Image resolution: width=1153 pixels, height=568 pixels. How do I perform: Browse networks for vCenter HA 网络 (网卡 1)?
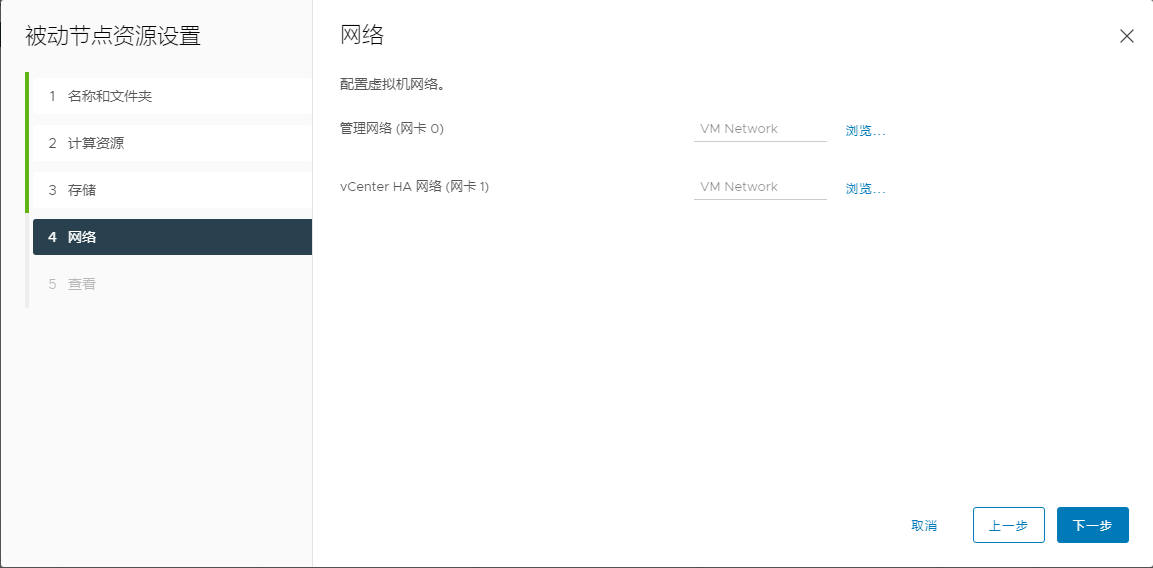(865, 189)
